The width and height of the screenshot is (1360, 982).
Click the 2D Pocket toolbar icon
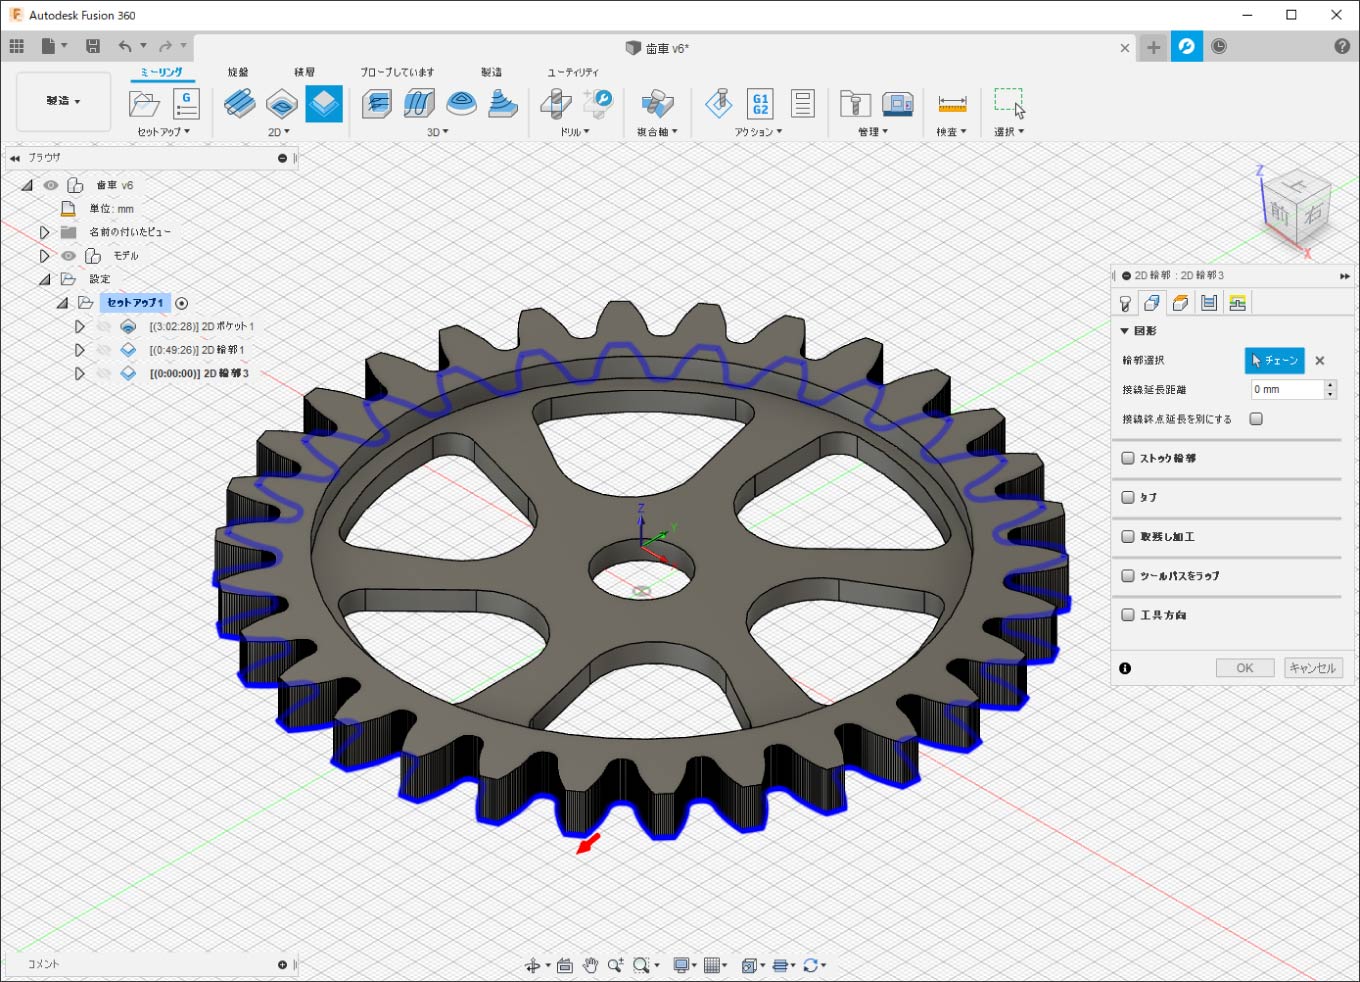[x=282, y=103]
